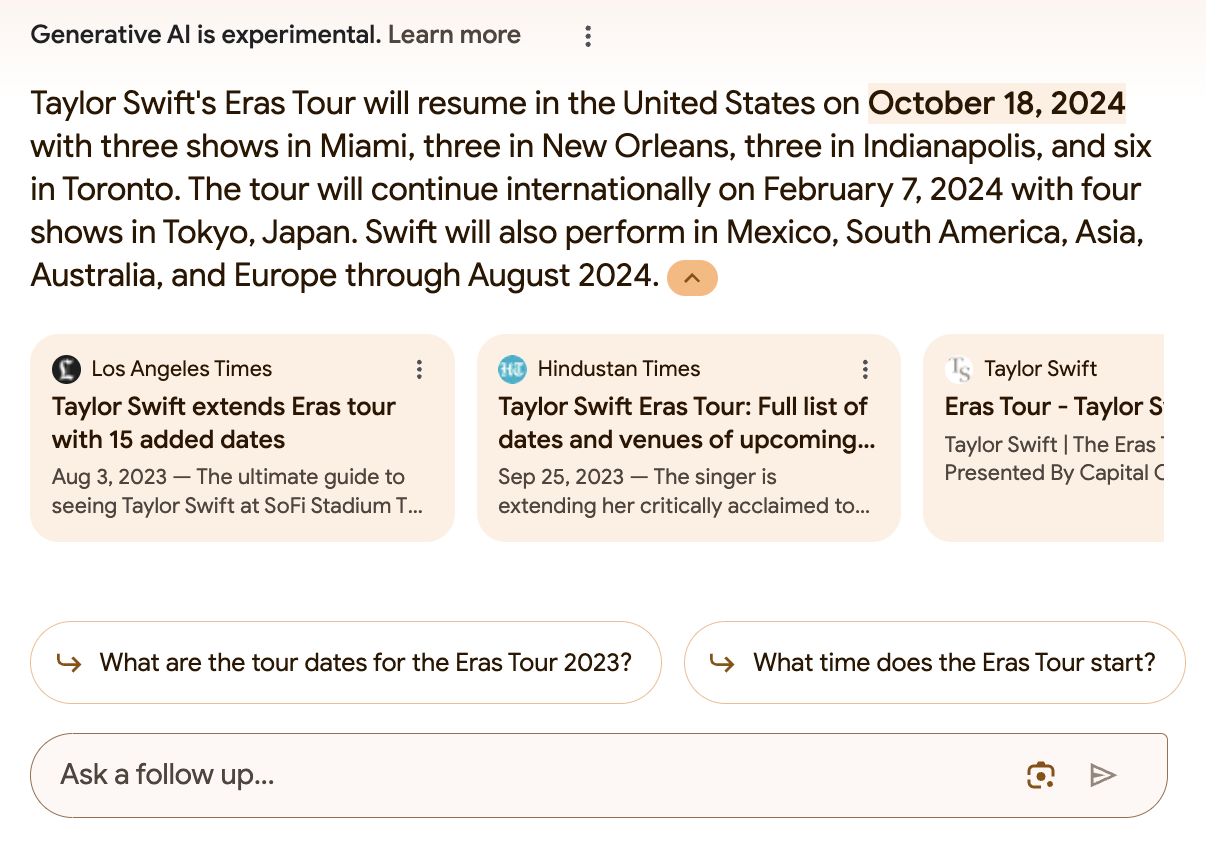Image resolution: width=1206 pixels, height=852 pixels.
Task: Open Los Angeles Times card three-dot menu
Action: pos(419,370)
